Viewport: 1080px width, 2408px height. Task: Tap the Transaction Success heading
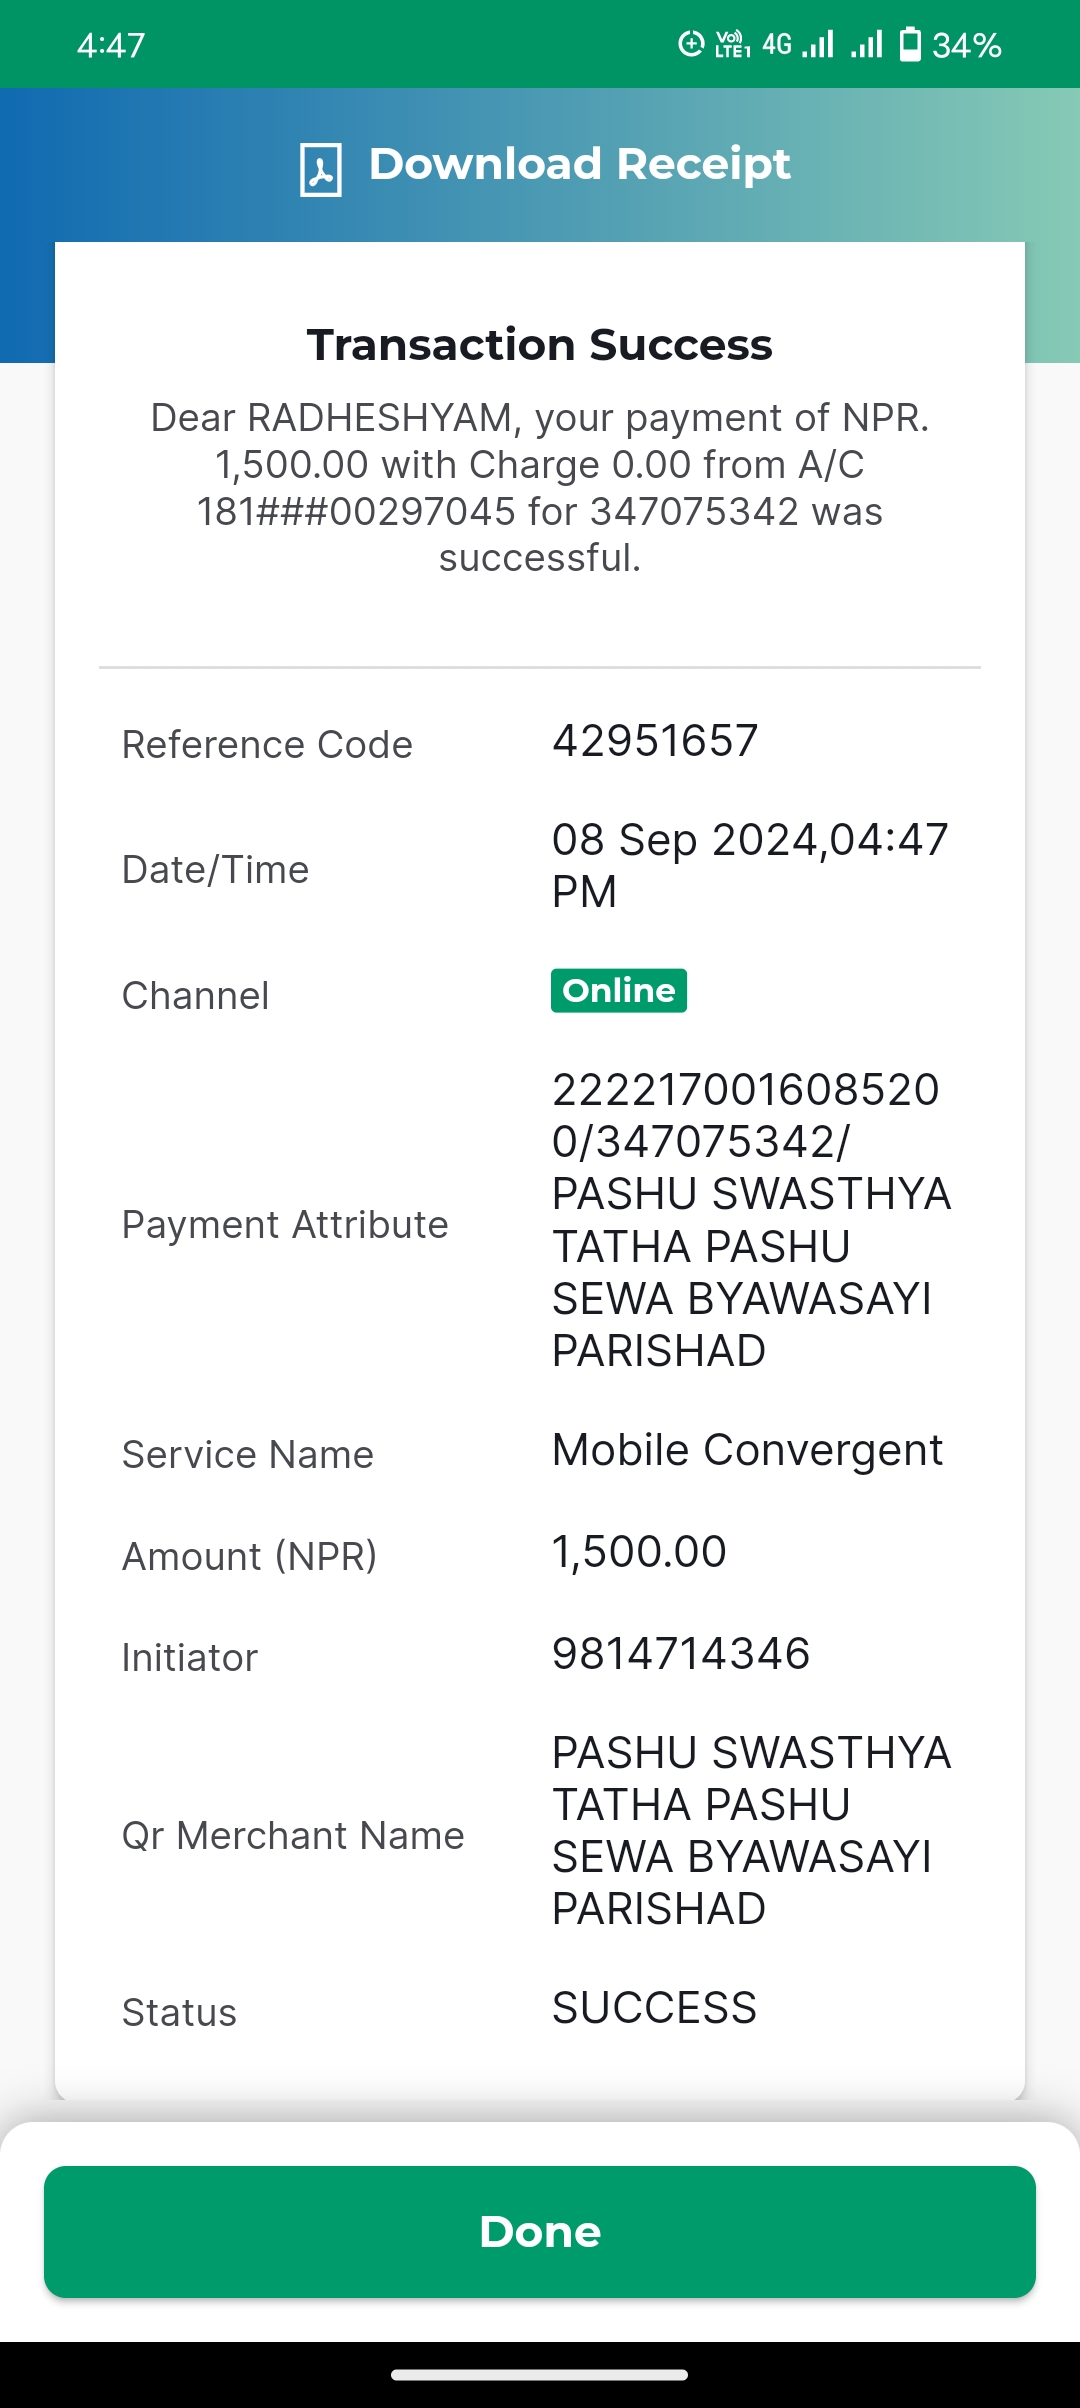tap(540, 344)
